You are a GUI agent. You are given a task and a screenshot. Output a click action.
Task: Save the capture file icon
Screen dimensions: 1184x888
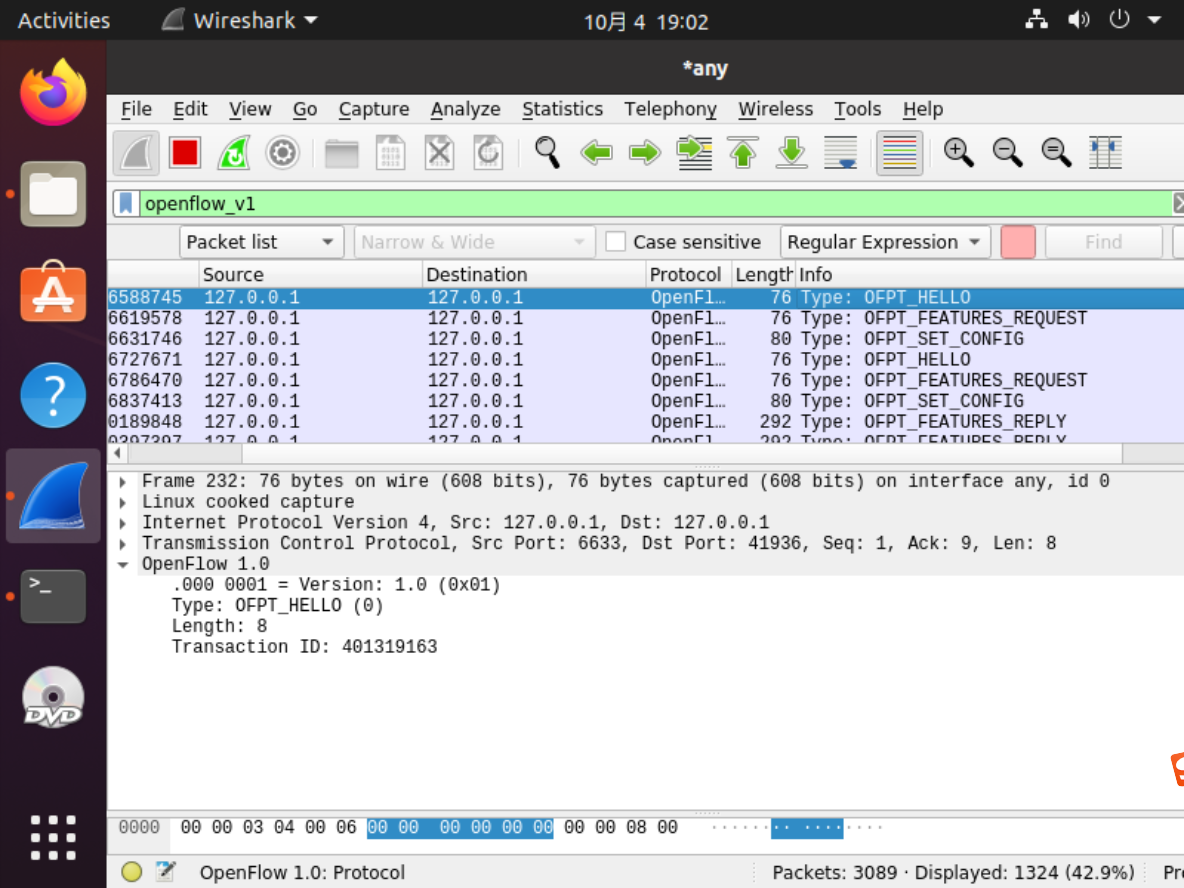pos(390,153)
